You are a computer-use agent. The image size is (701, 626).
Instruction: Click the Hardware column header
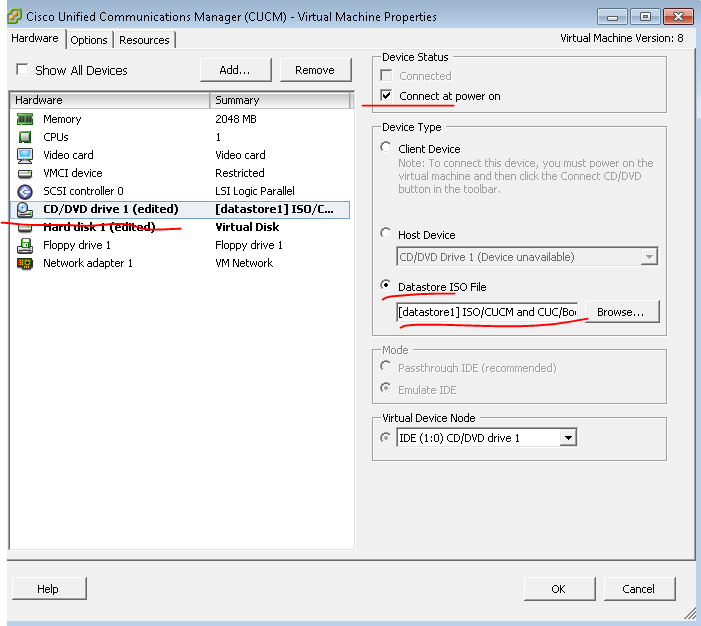[x=110, y=100]
